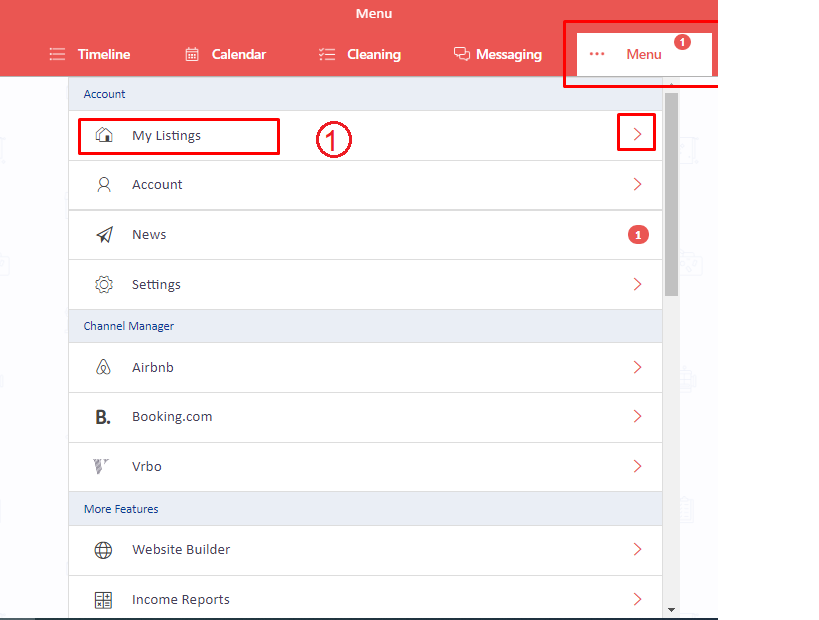Screen dimensions: 819x620
Task: Click the Income Reports calculator icon
Action: [x=103, y=600]
